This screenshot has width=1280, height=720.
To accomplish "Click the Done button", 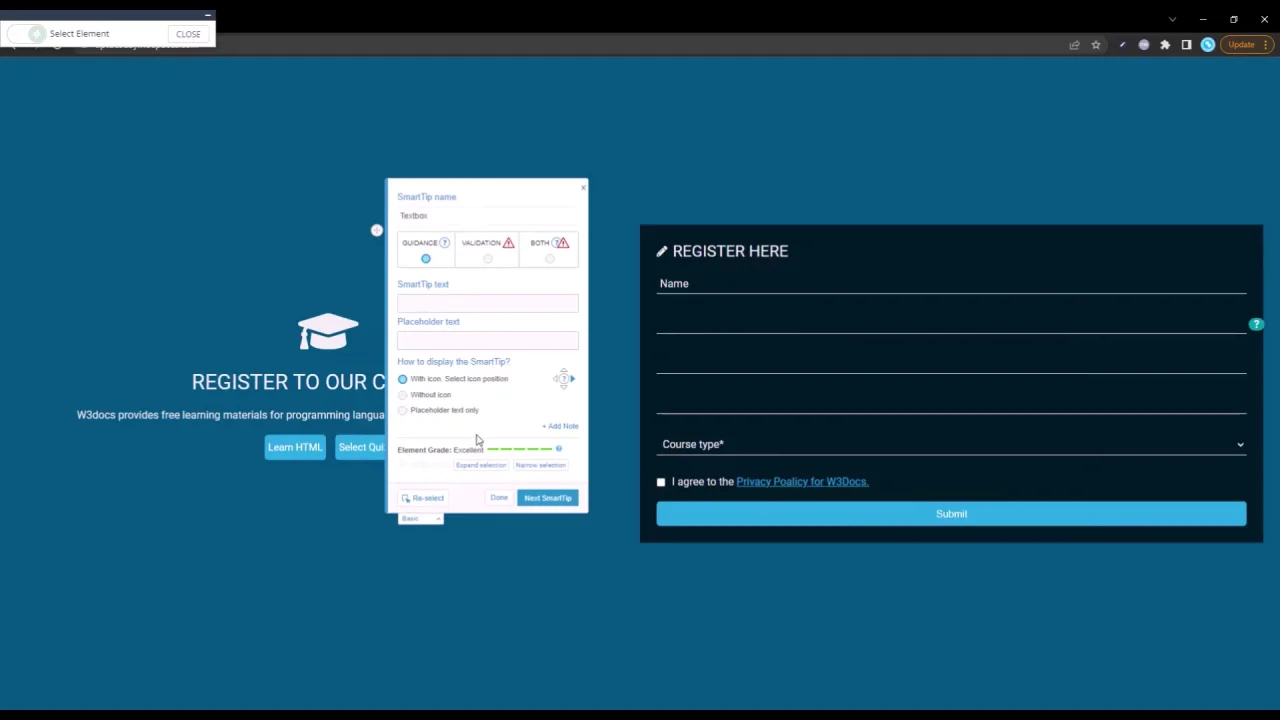I will coord(499,498).
